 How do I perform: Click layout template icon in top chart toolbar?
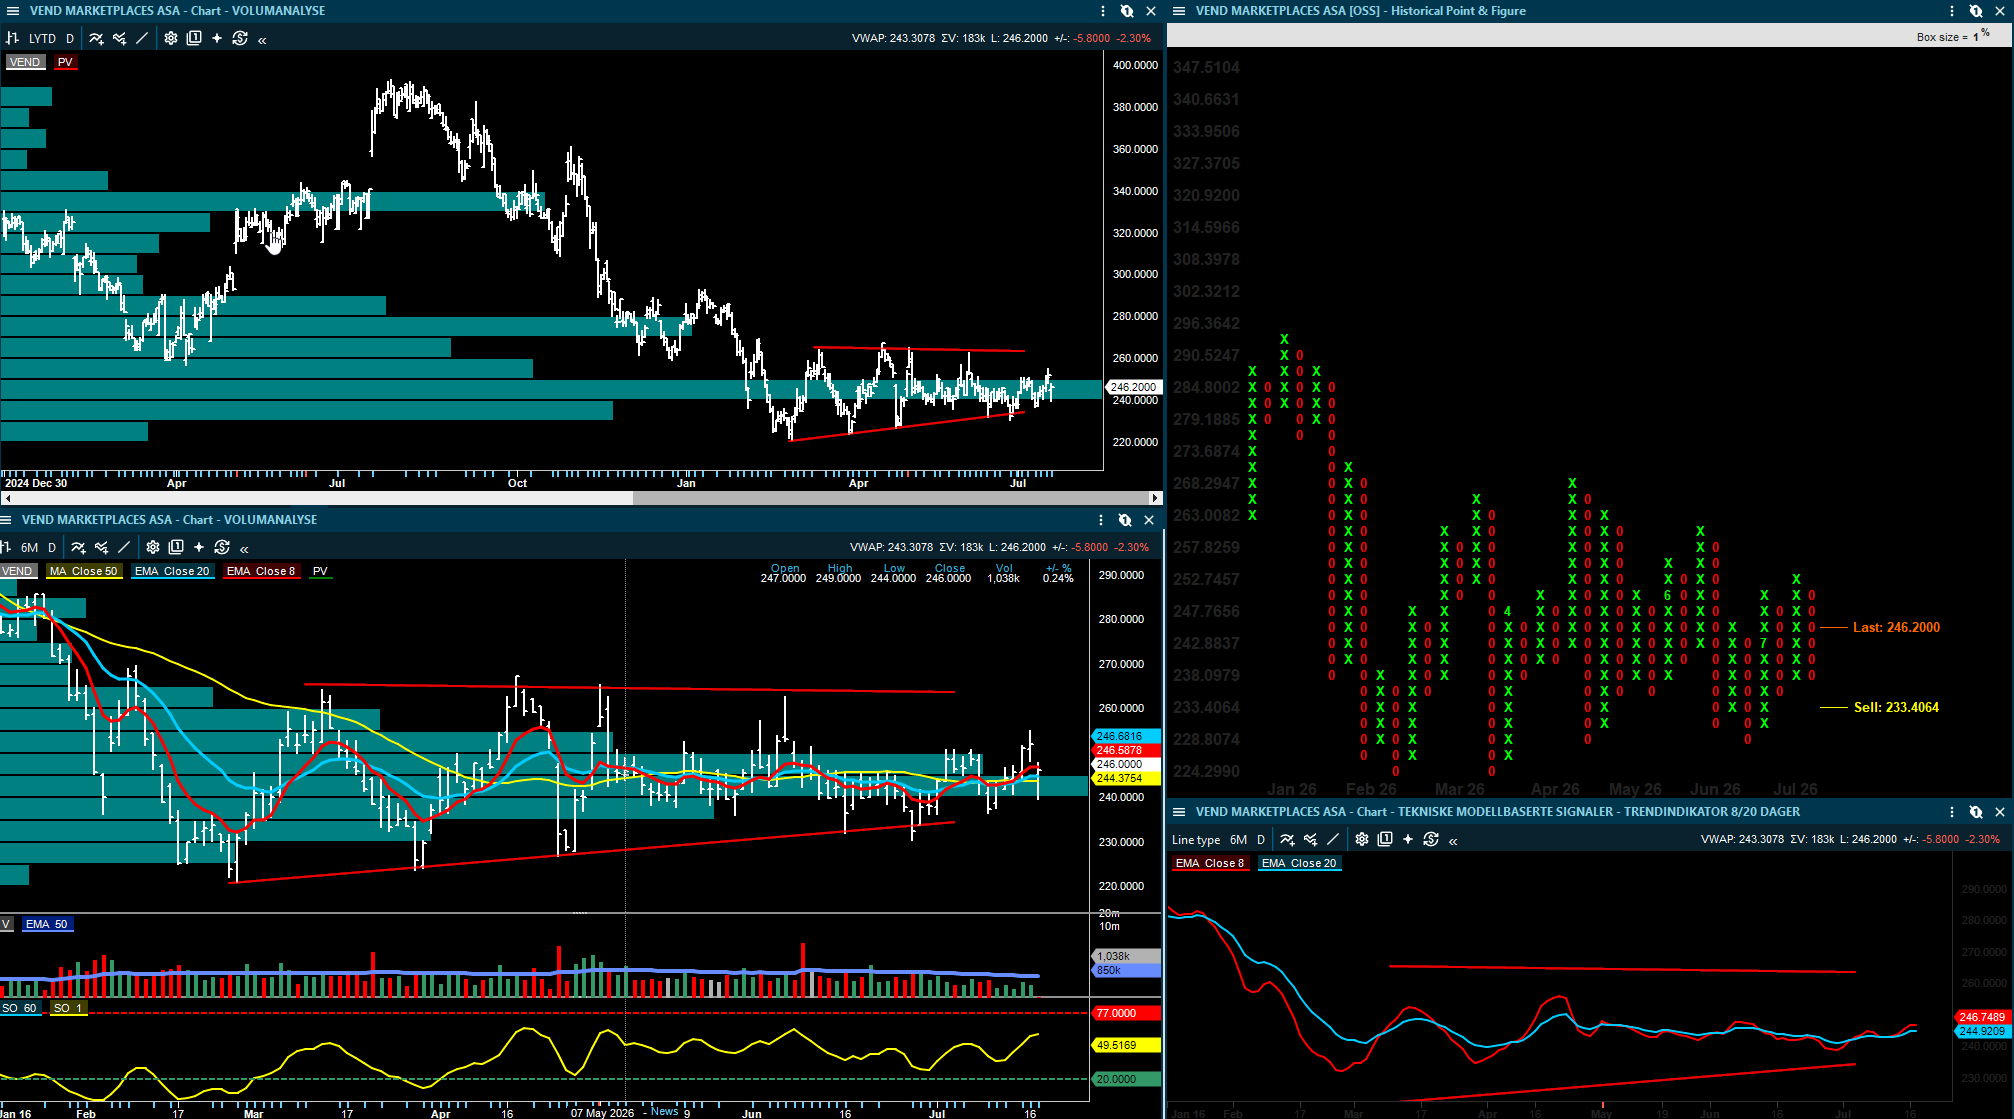[194, 38]
